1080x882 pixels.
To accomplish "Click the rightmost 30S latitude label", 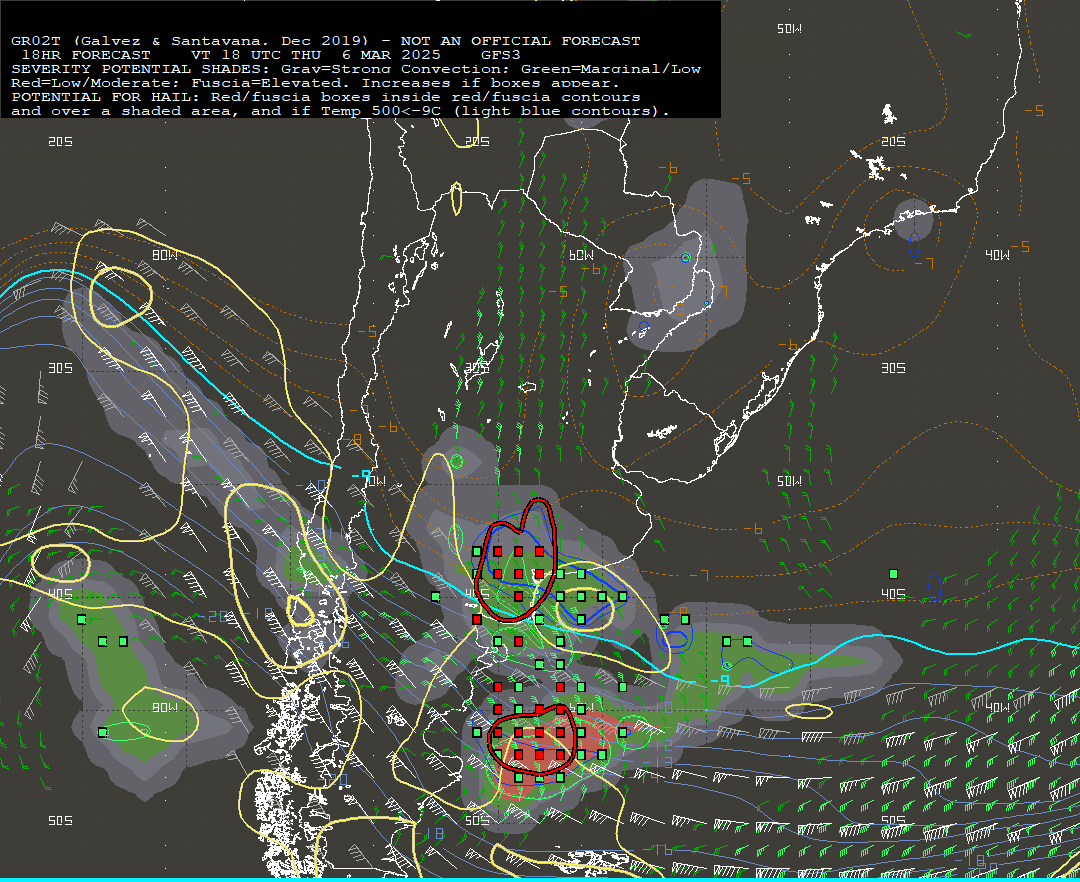I will point(893,368).
